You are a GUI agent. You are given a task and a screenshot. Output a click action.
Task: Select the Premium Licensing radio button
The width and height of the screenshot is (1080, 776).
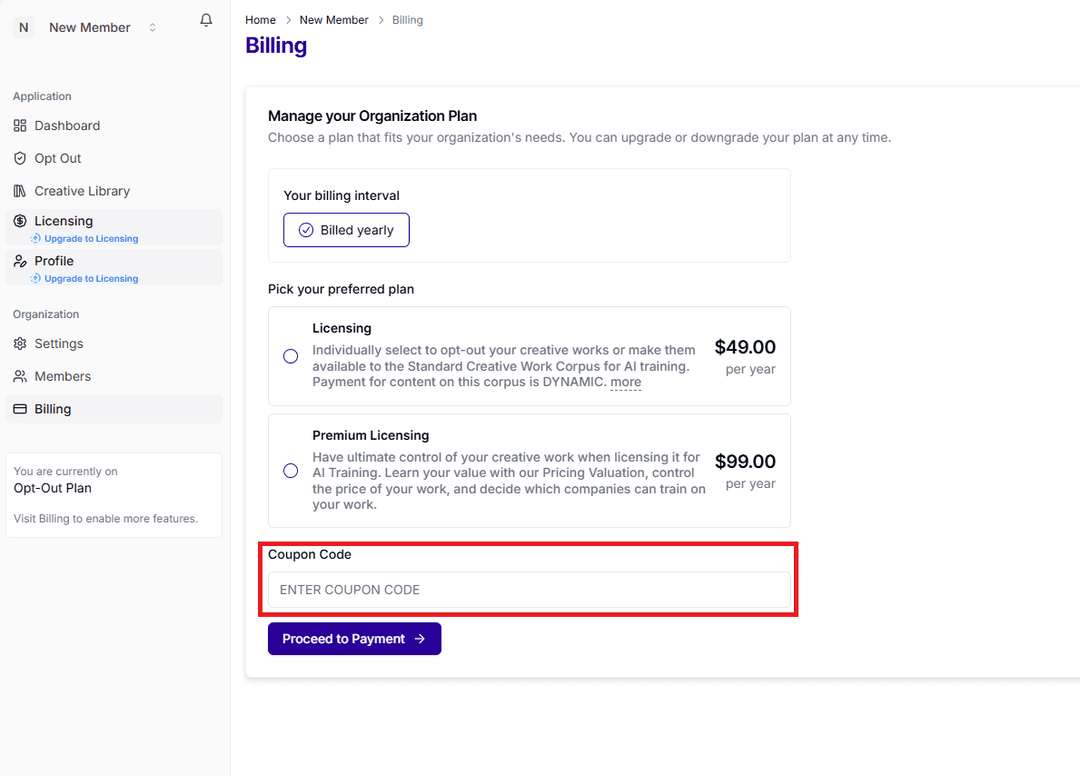[x=290, y=470]
